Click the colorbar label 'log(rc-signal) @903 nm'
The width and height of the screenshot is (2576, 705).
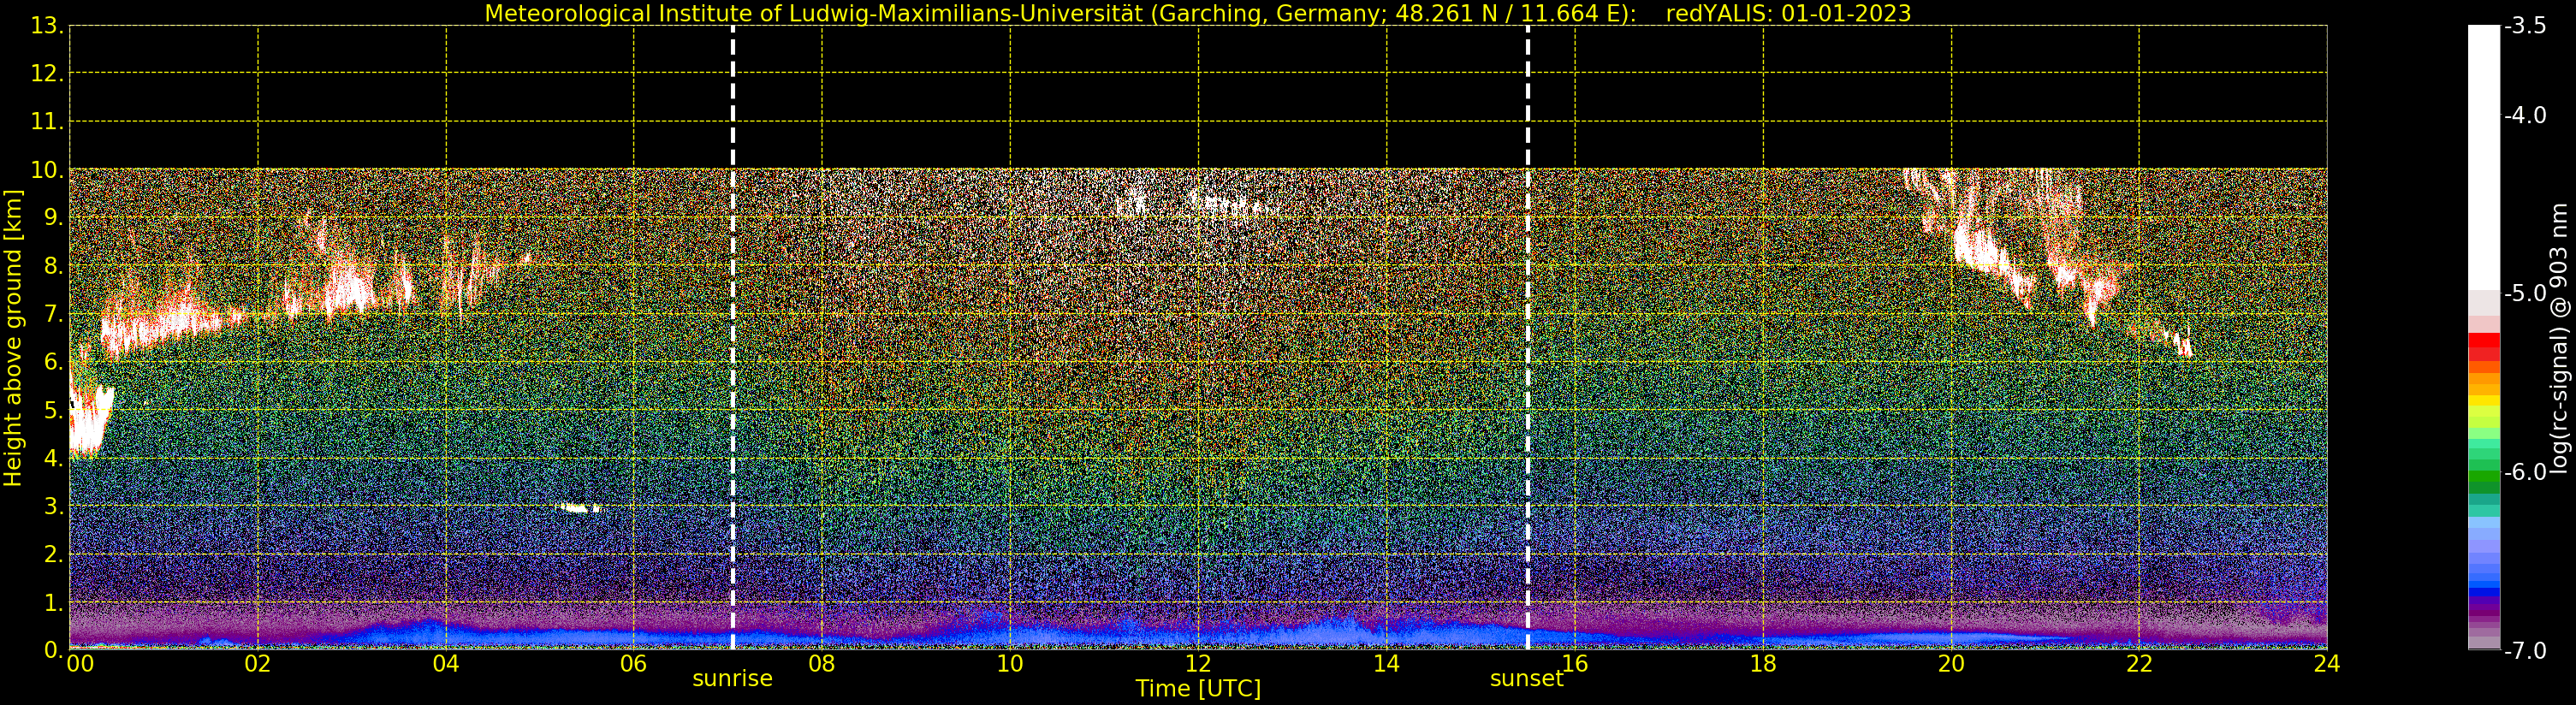(2559, 338)
